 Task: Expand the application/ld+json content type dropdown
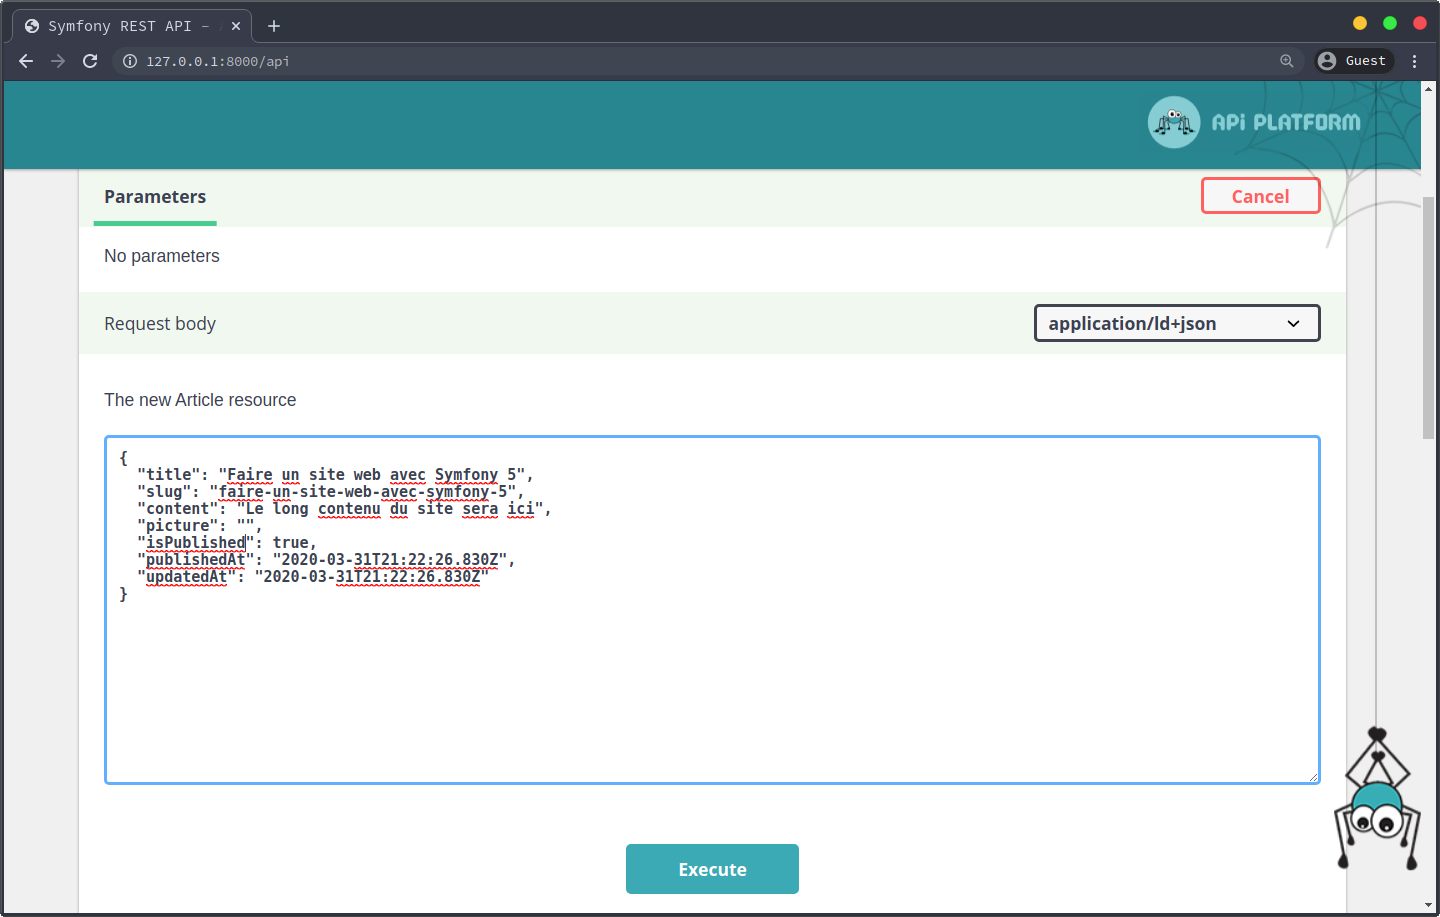[x=1176, y=323]
